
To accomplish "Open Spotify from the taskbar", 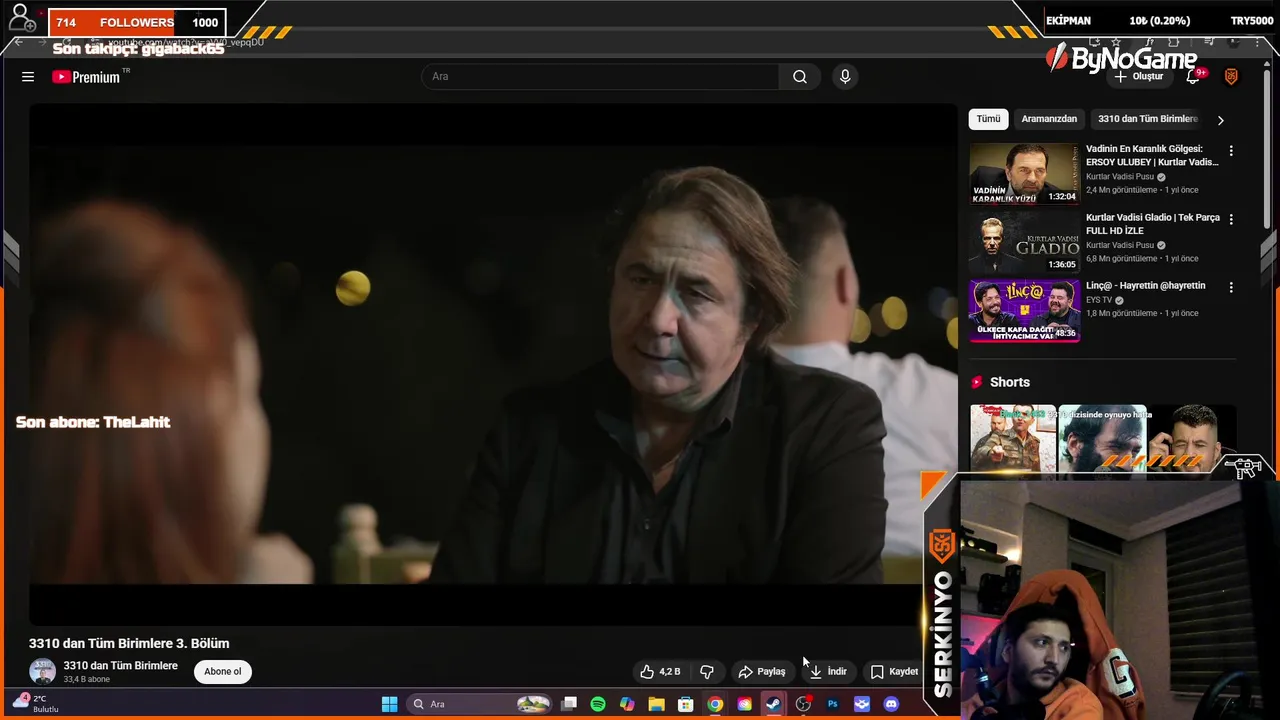I will click(x=598, y=704).
